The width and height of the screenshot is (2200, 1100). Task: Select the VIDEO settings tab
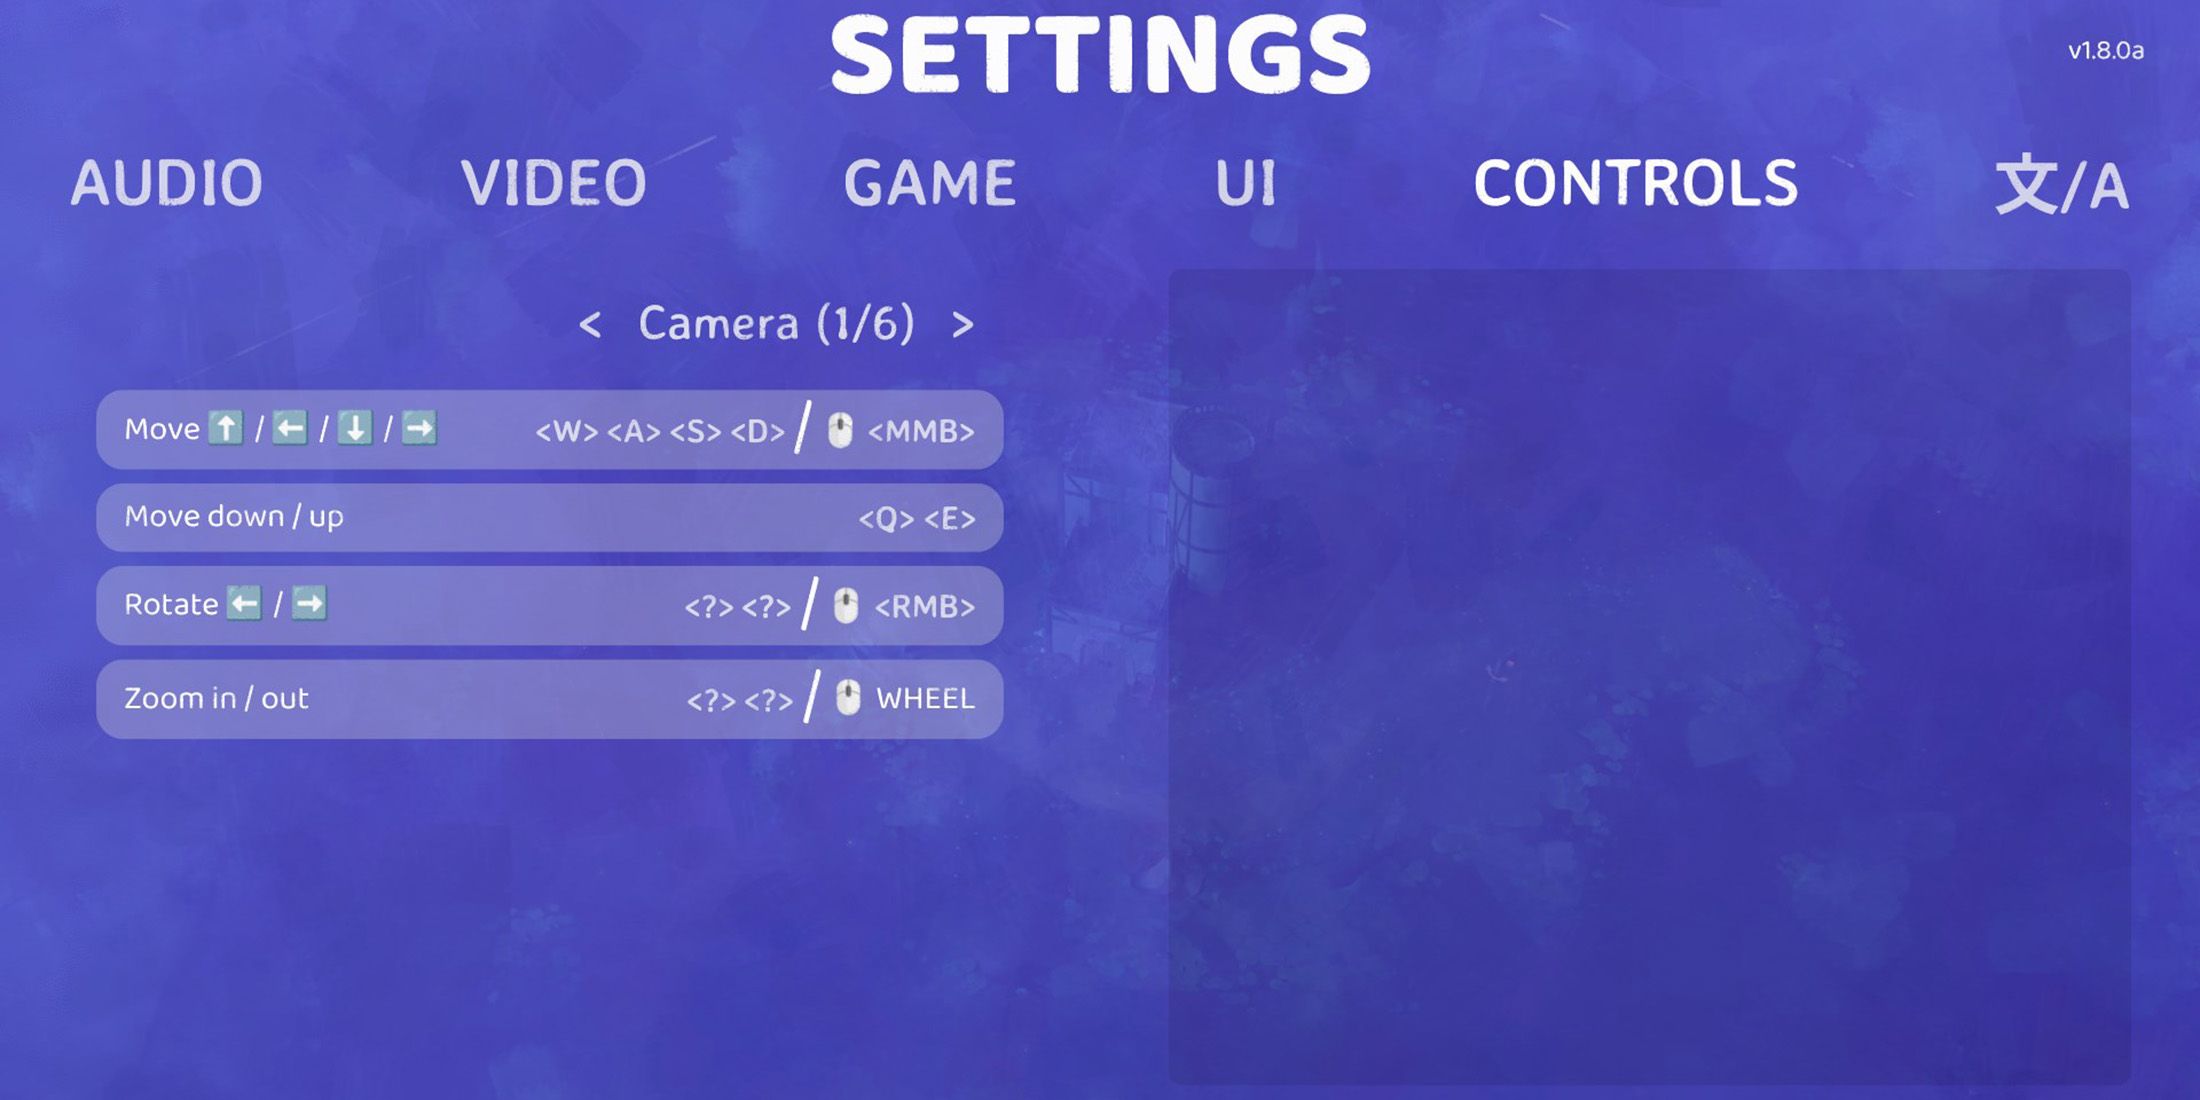coord(551,180)
